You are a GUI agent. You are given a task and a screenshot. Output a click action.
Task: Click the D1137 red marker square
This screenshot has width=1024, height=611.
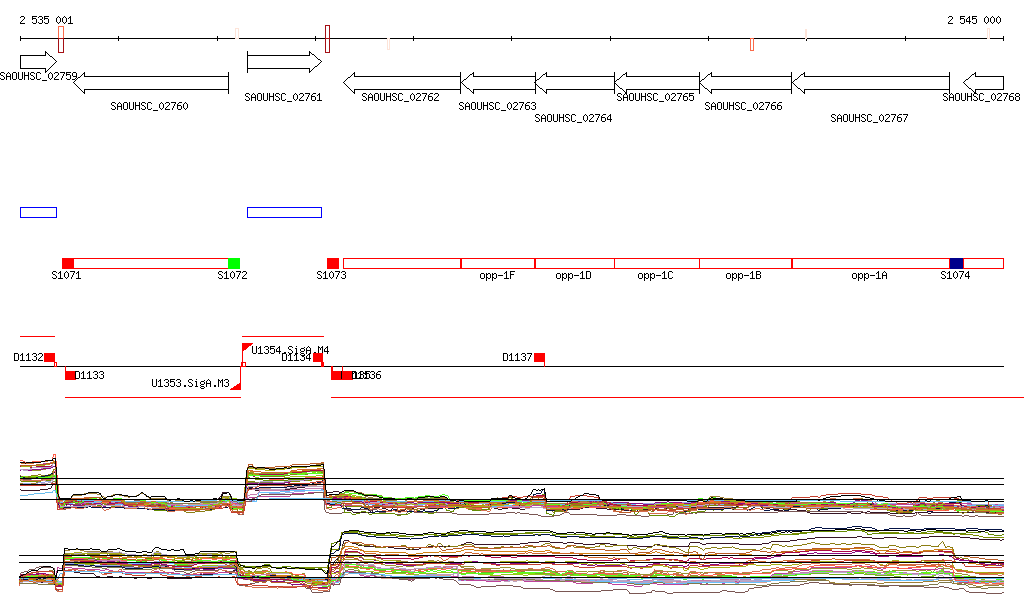tap(539, 357)
